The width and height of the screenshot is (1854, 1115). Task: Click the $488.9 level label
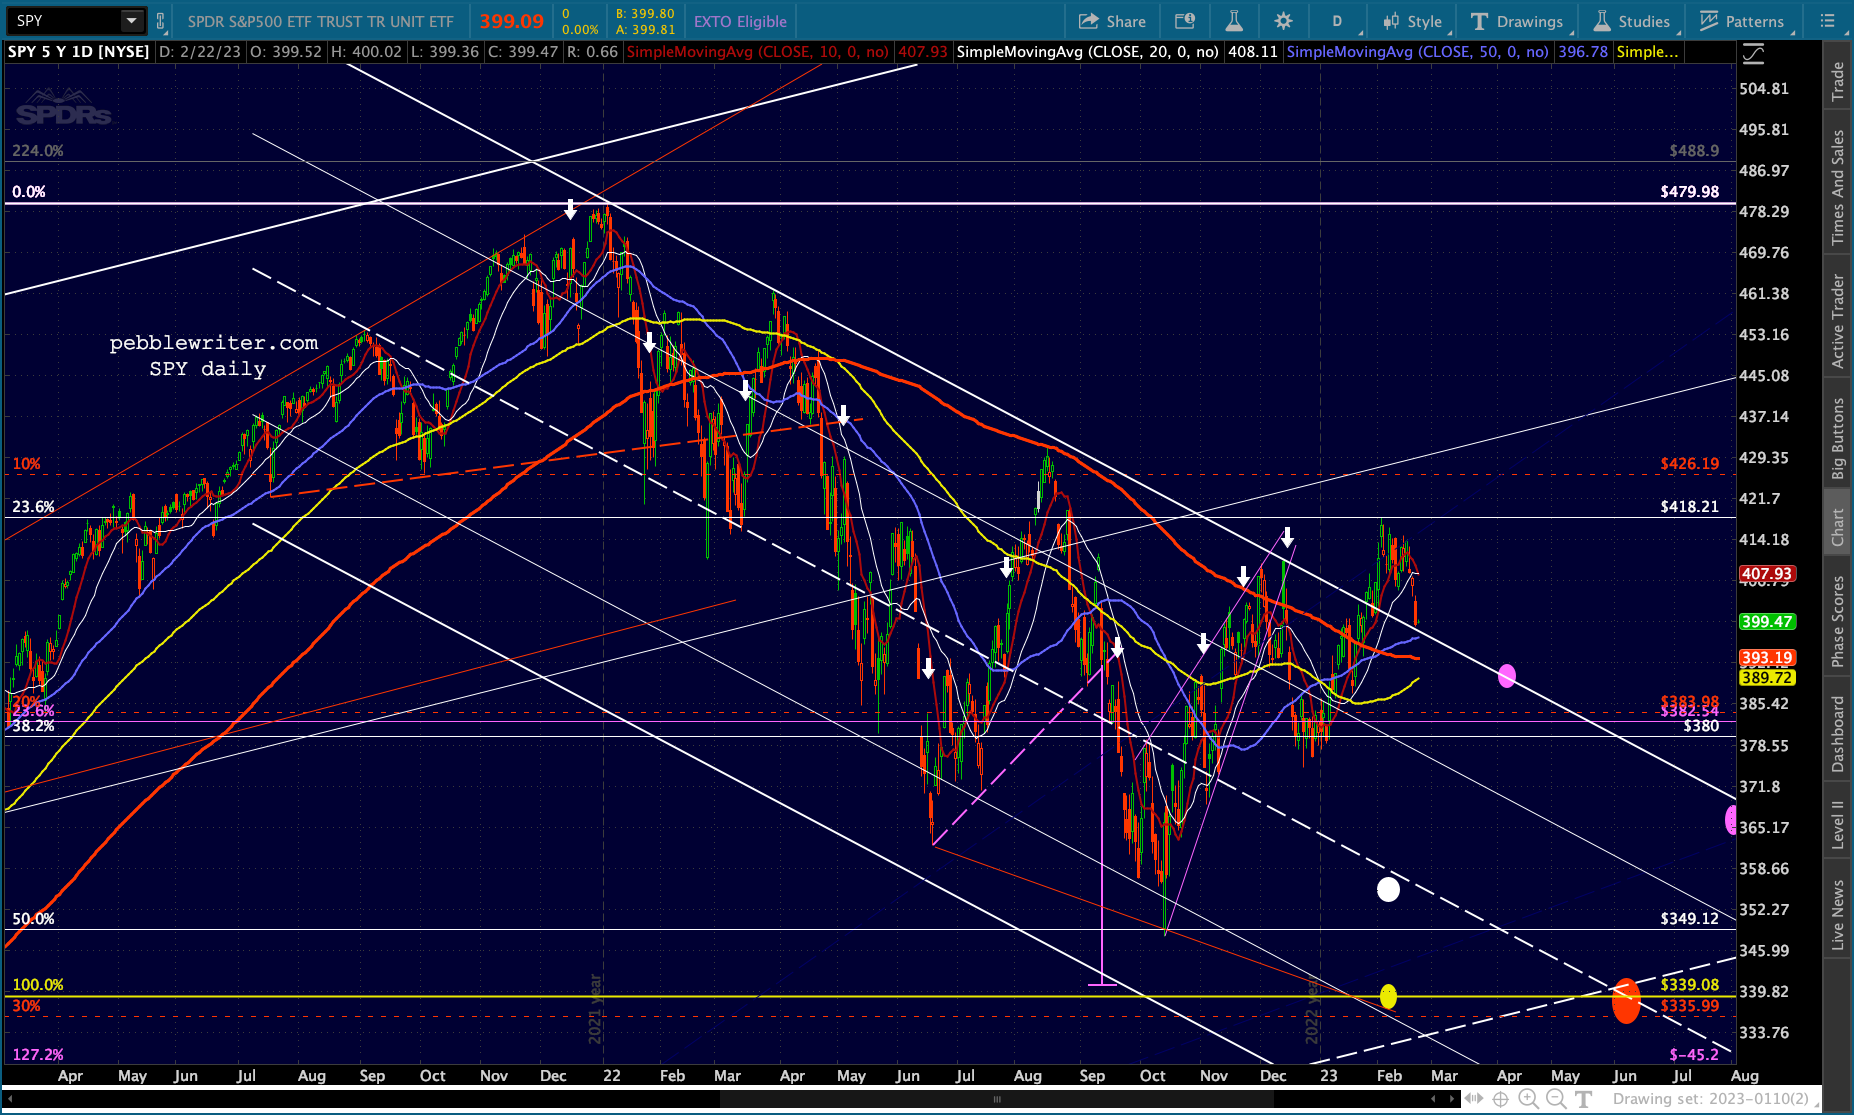point(1694,151)
